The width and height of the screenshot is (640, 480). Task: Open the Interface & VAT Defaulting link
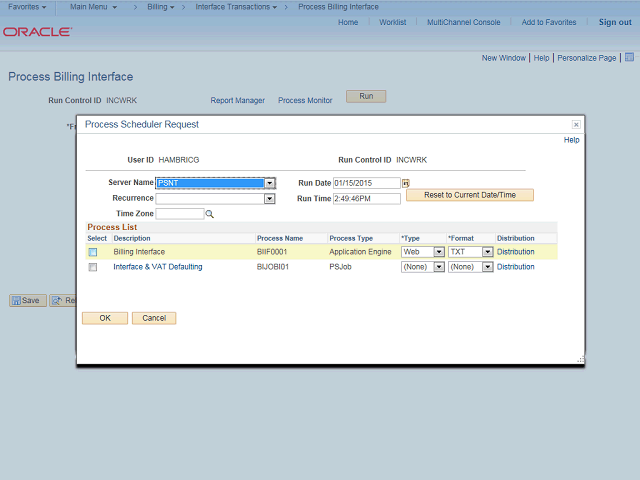[x=158, y=267]
